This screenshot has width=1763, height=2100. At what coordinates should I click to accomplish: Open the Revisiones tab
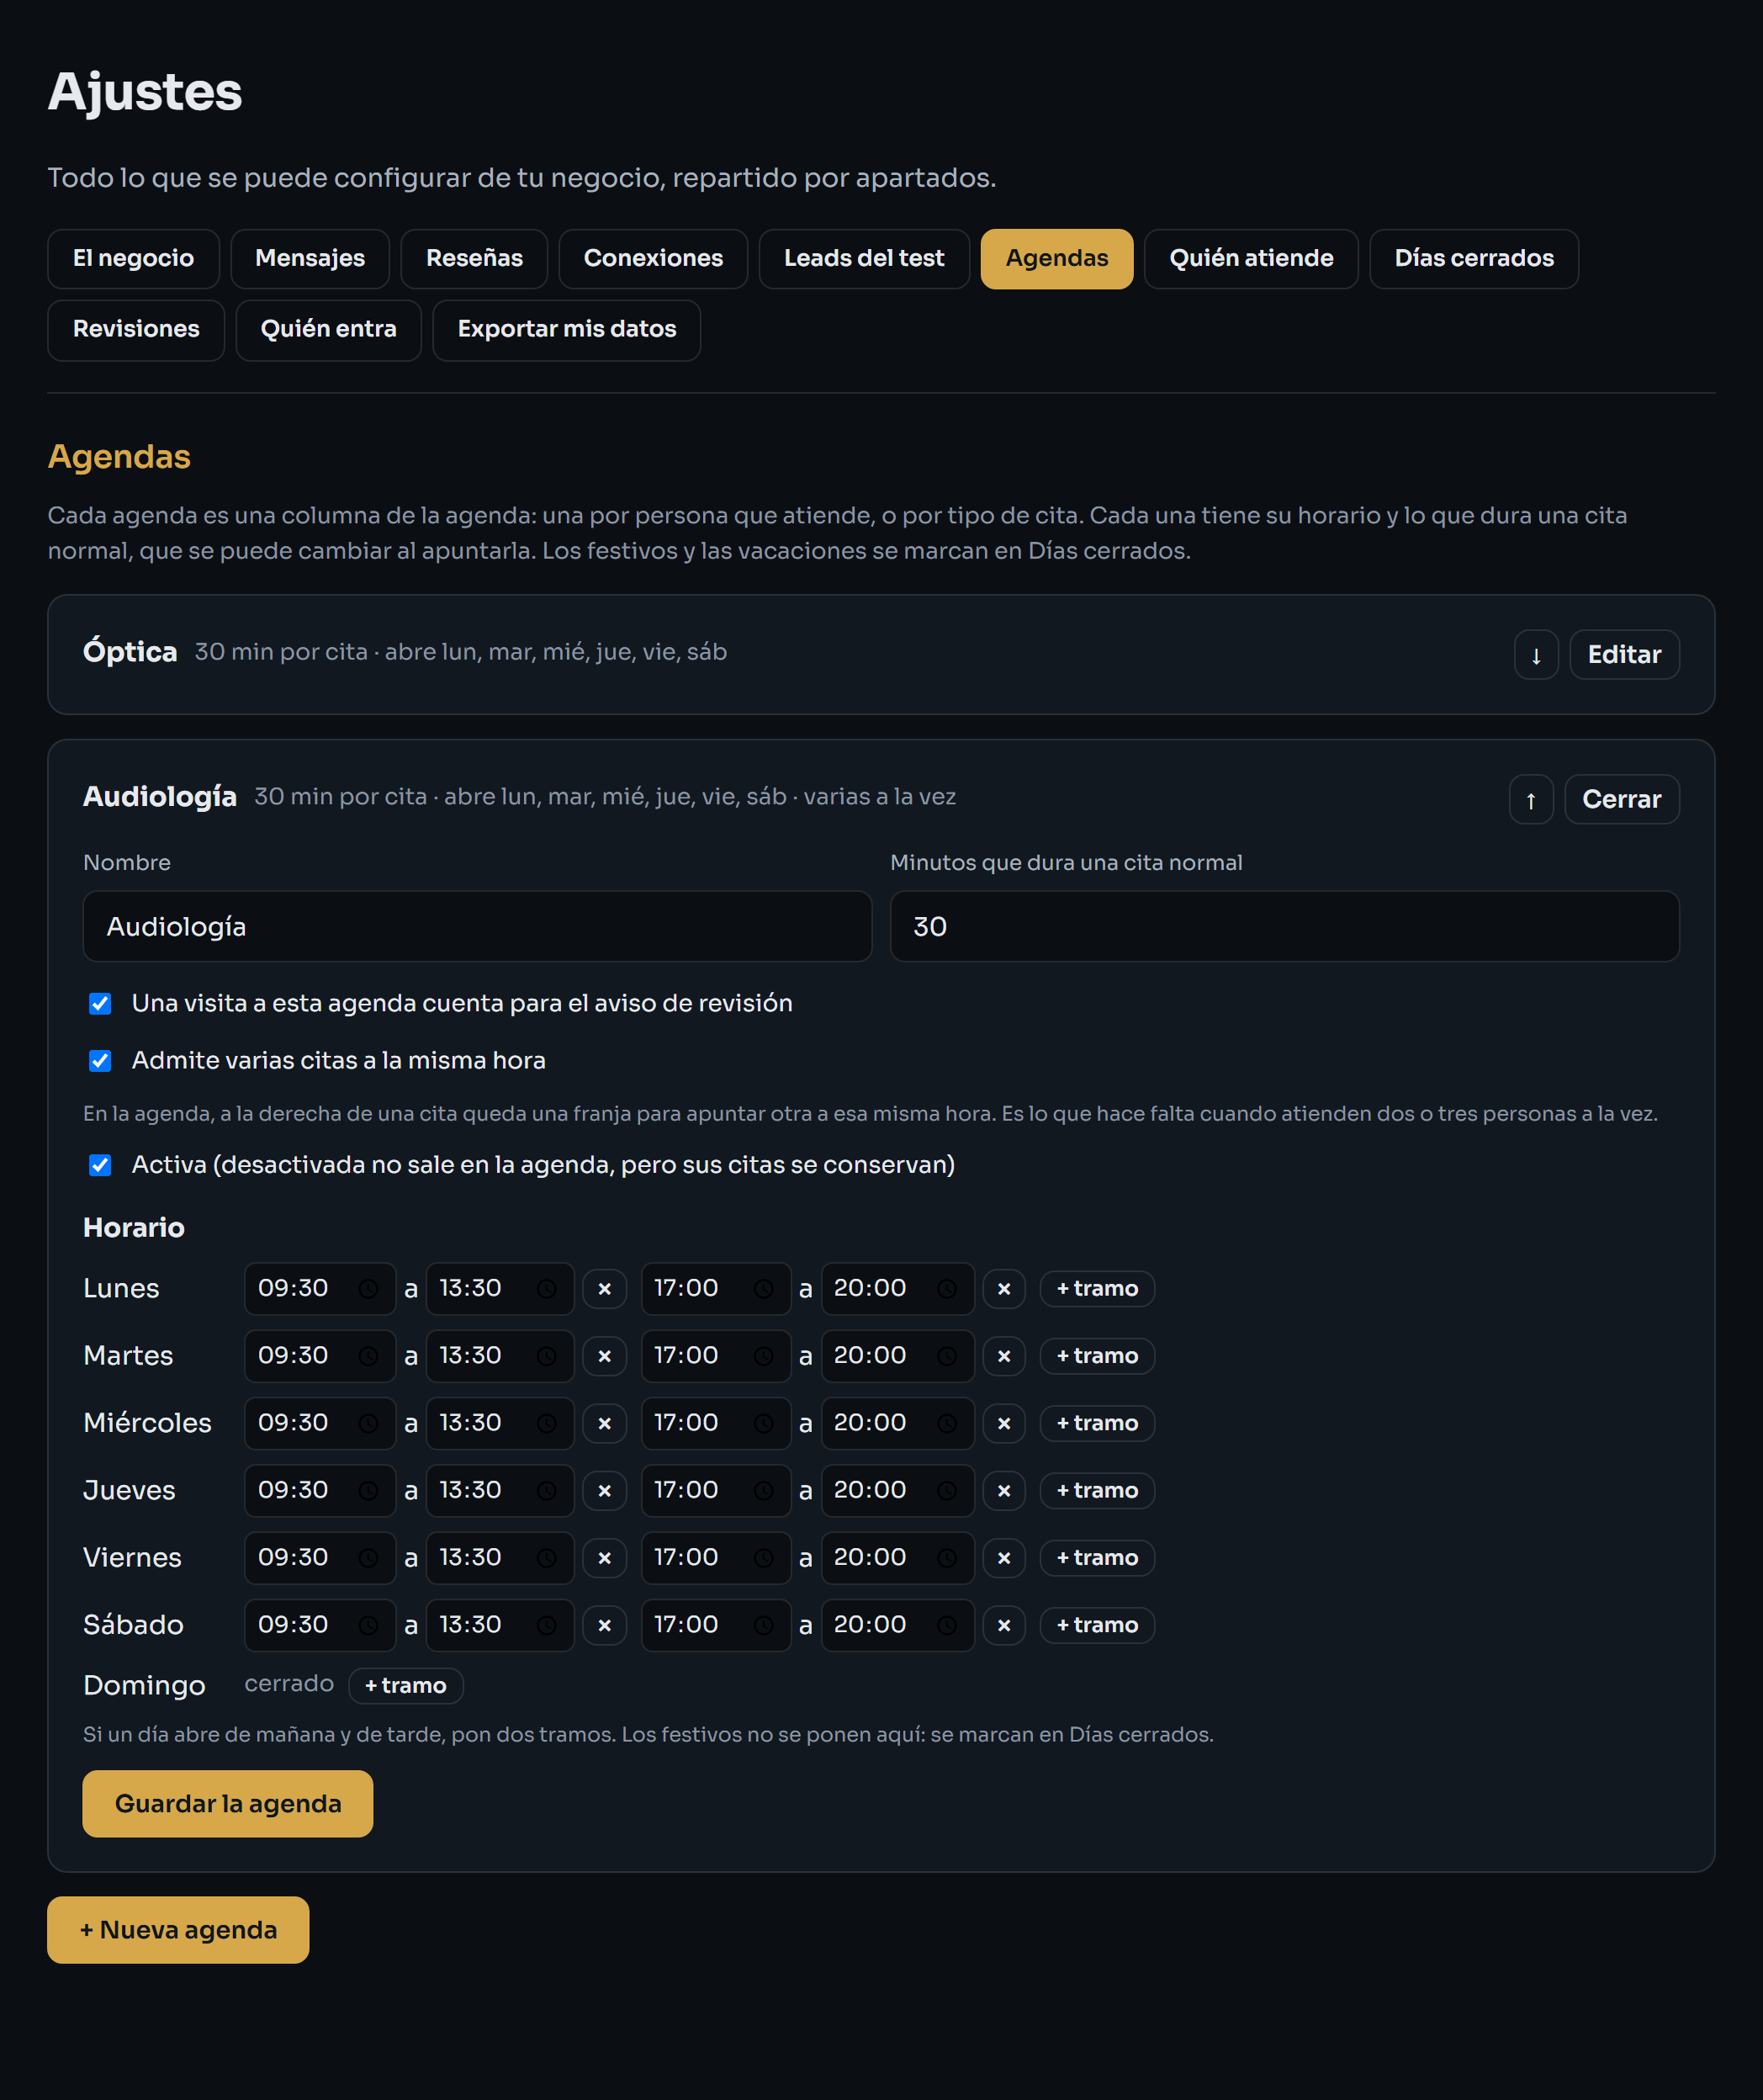pyautogui.click(x=136, y=330)
